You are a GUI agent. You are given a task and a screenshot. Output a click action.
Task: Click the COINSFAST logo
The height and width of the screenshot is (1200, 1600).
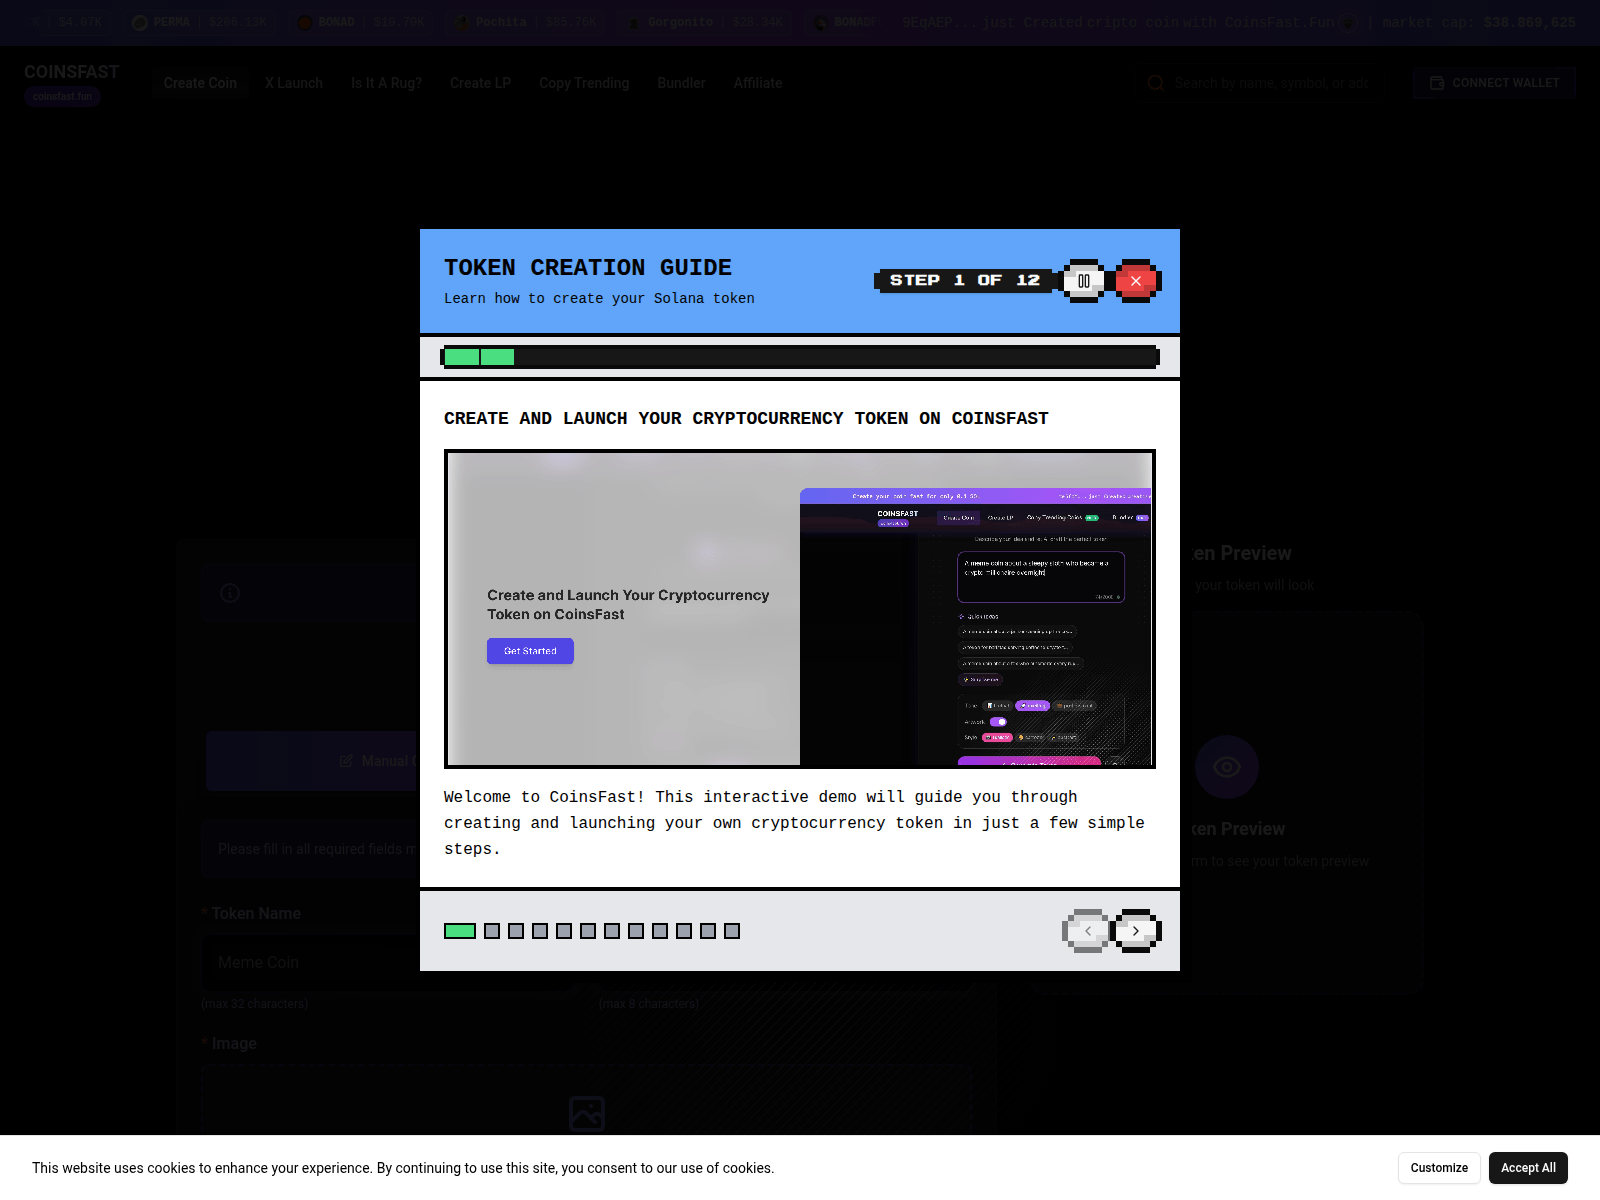(71, 72)
